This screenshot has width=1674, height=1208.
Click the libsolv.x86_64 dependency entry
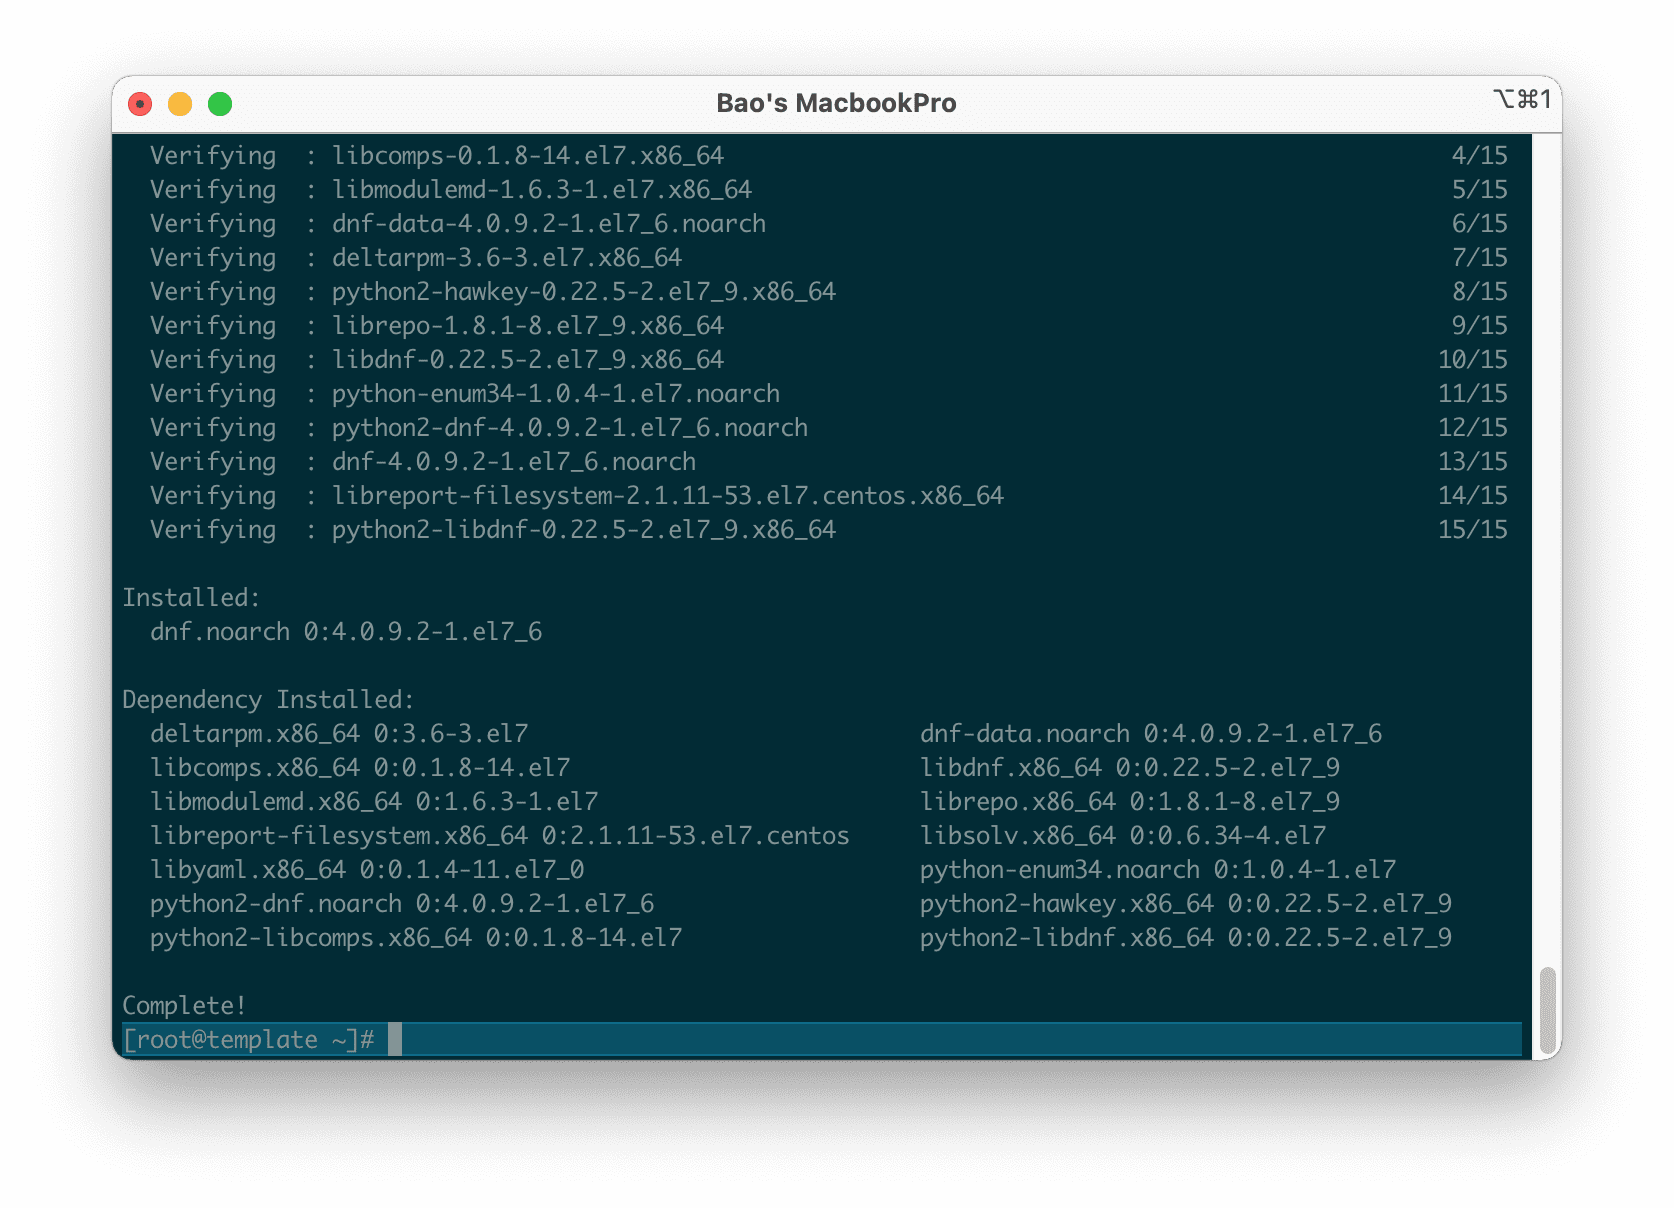tap(1122, 835)
